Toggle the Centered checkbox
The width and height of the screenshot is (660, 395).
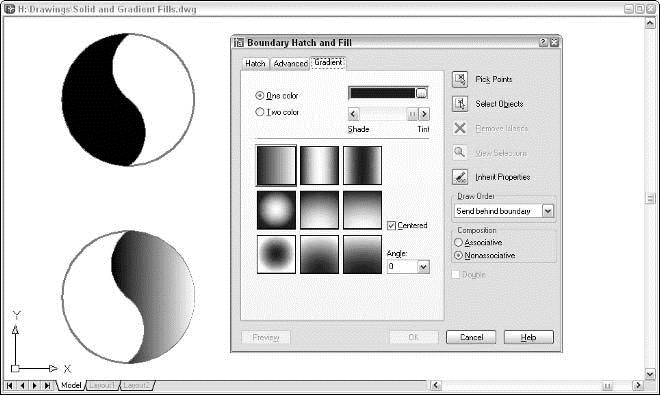tap(391, 225)
